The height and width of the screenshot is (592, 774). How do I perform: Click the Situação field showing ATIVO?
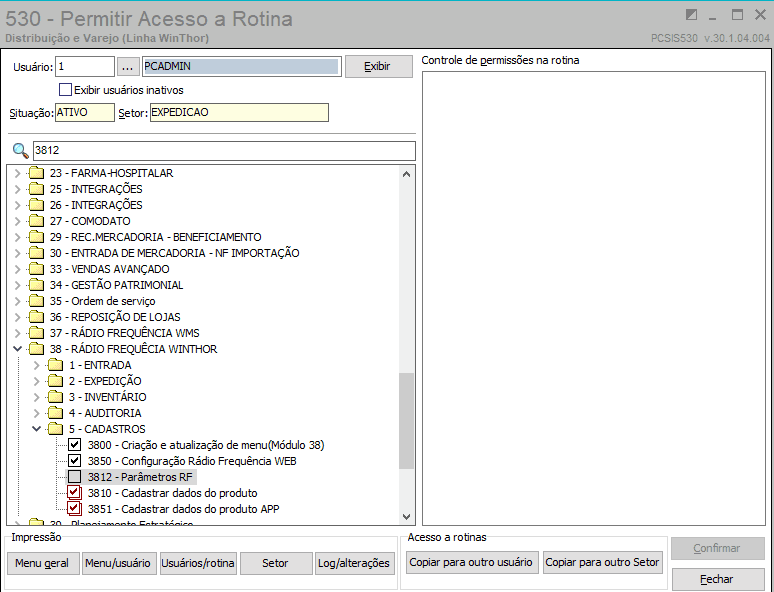84,112
